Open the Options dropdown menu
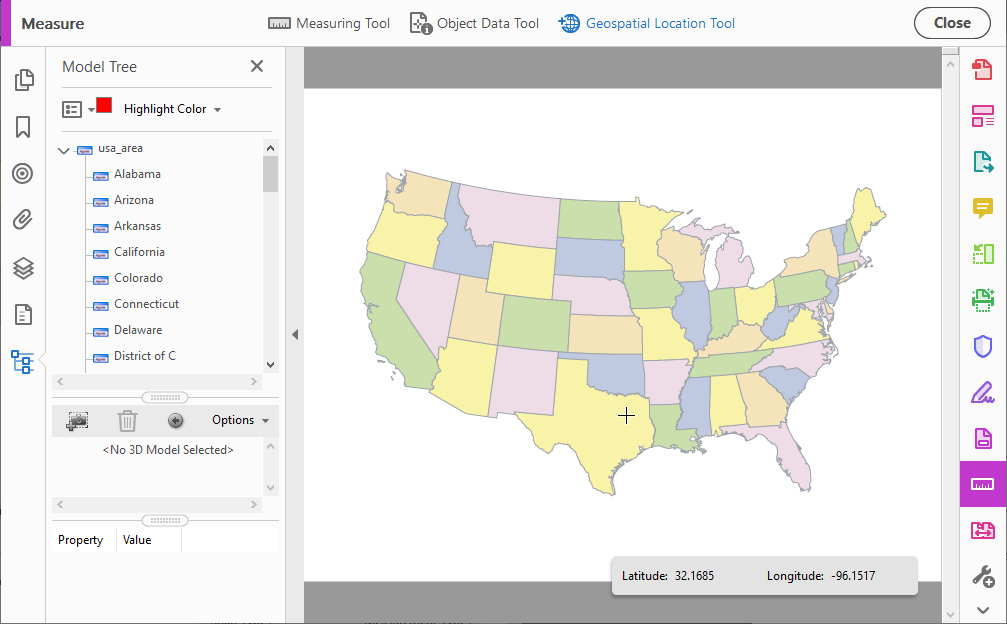Image resolution: width=1007 pixels, height=624 pixels. tap(240, 420)
